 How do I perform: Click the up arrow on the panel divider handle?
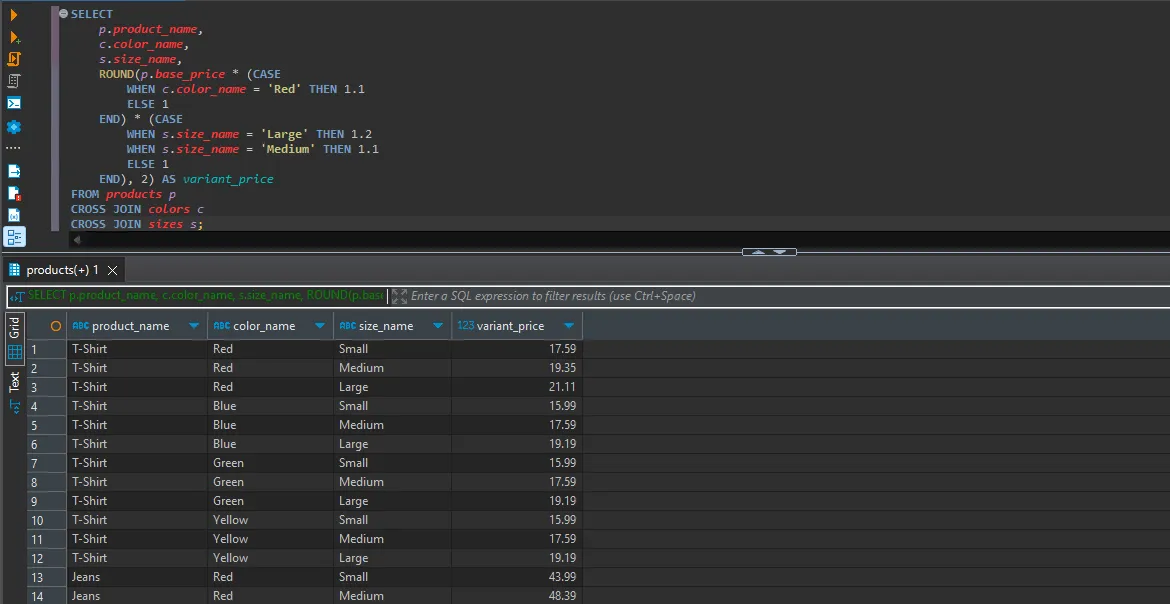759,252
